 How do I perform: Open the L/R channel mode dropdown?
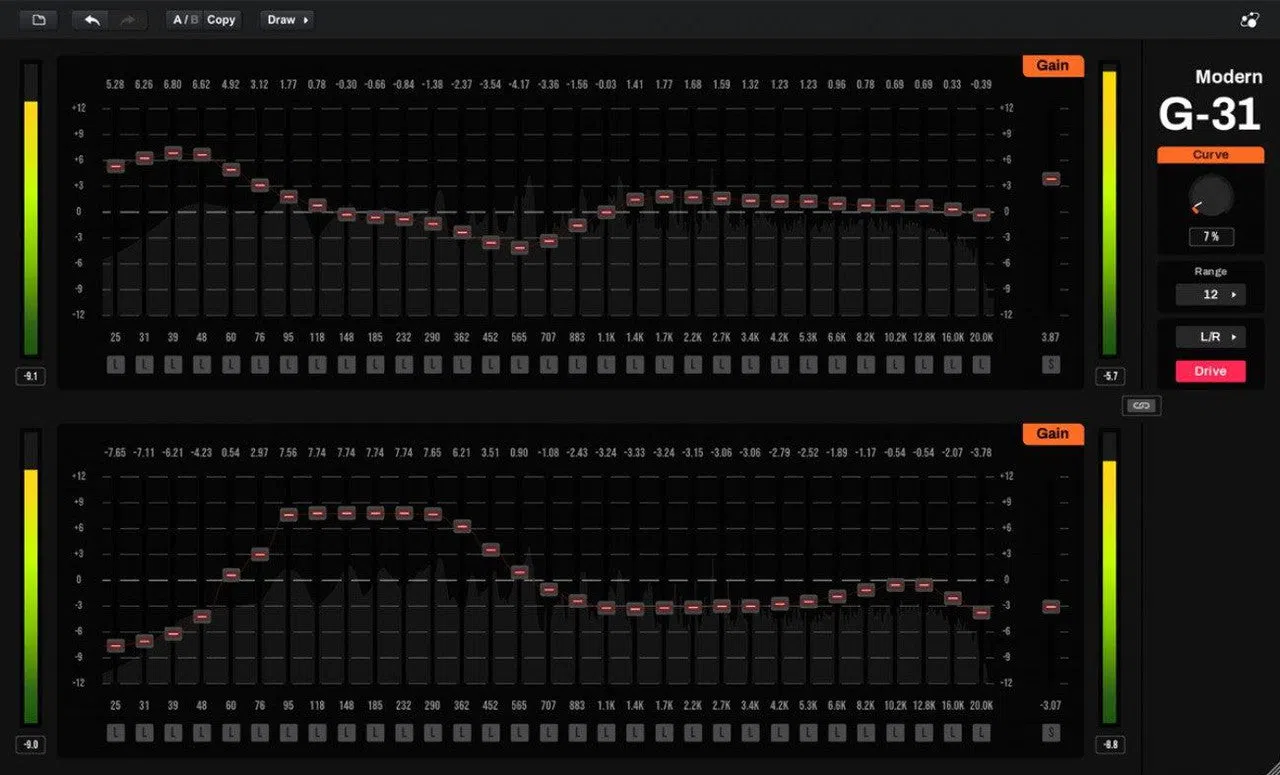coord(1210,337)
